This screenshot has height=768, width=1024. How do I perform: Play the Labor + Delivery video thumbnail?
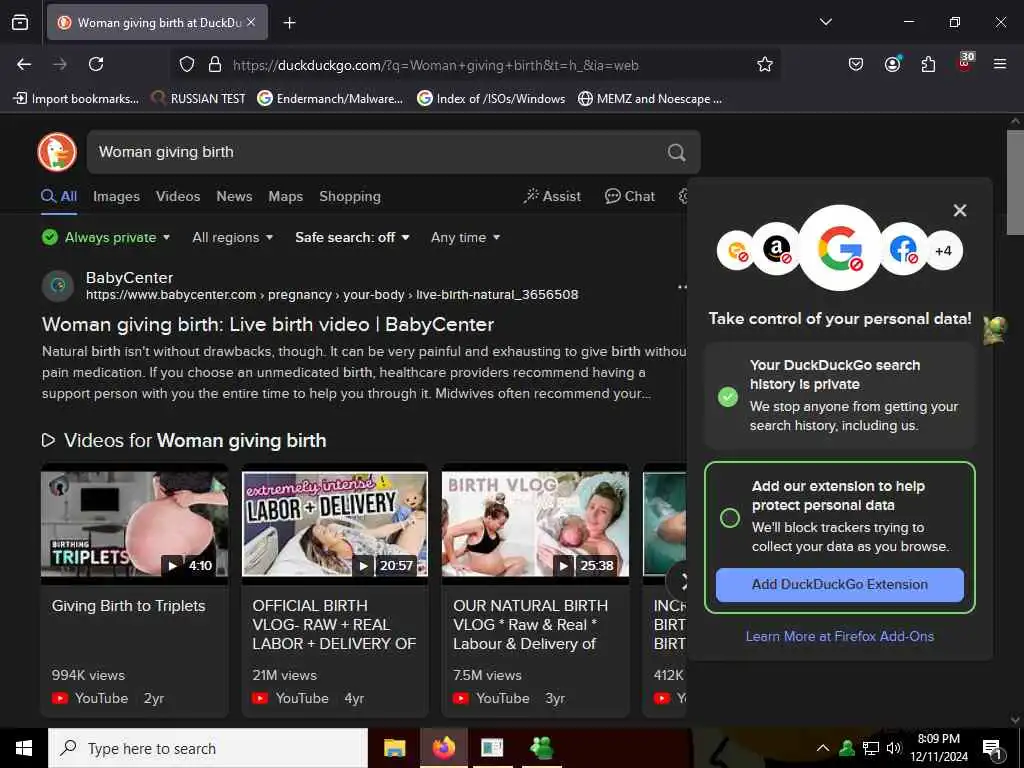[x=335, y=524]
